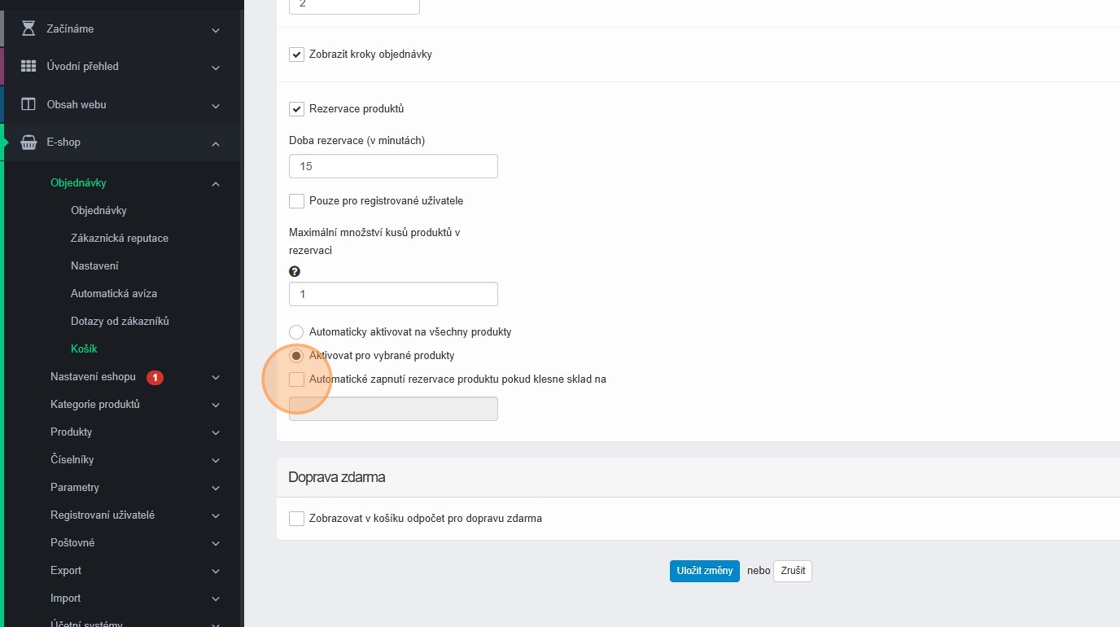Go to Automatická avíza page
Image resolution: width=1120 pixels, height=627 pixels.
click(113, 293)
